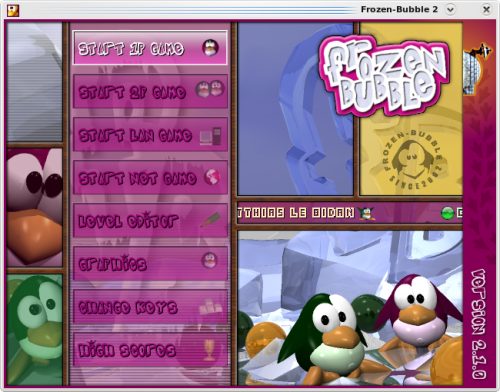Click the trophy icon on High Scores
Image resolution: width=500 pixels, height=392 pixels.
(209, 350)
